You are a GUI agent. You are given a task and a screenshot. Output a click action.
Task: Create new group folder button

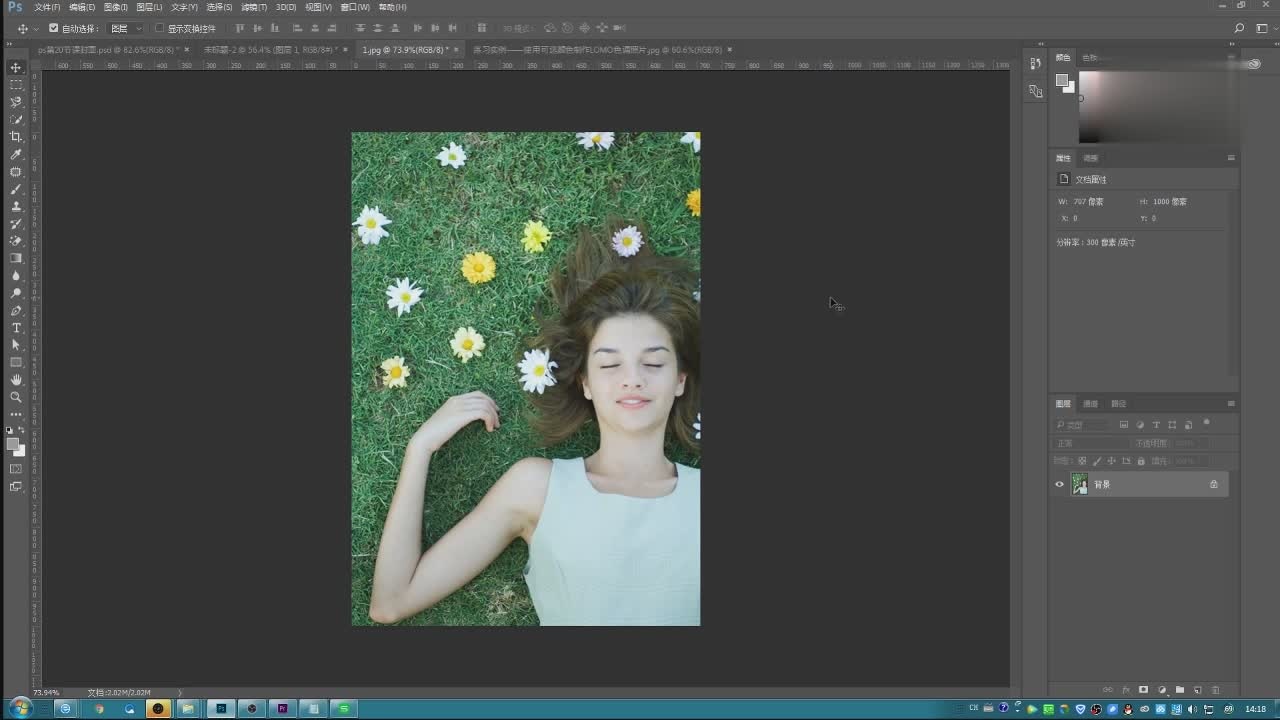(x=1180, y=690)
